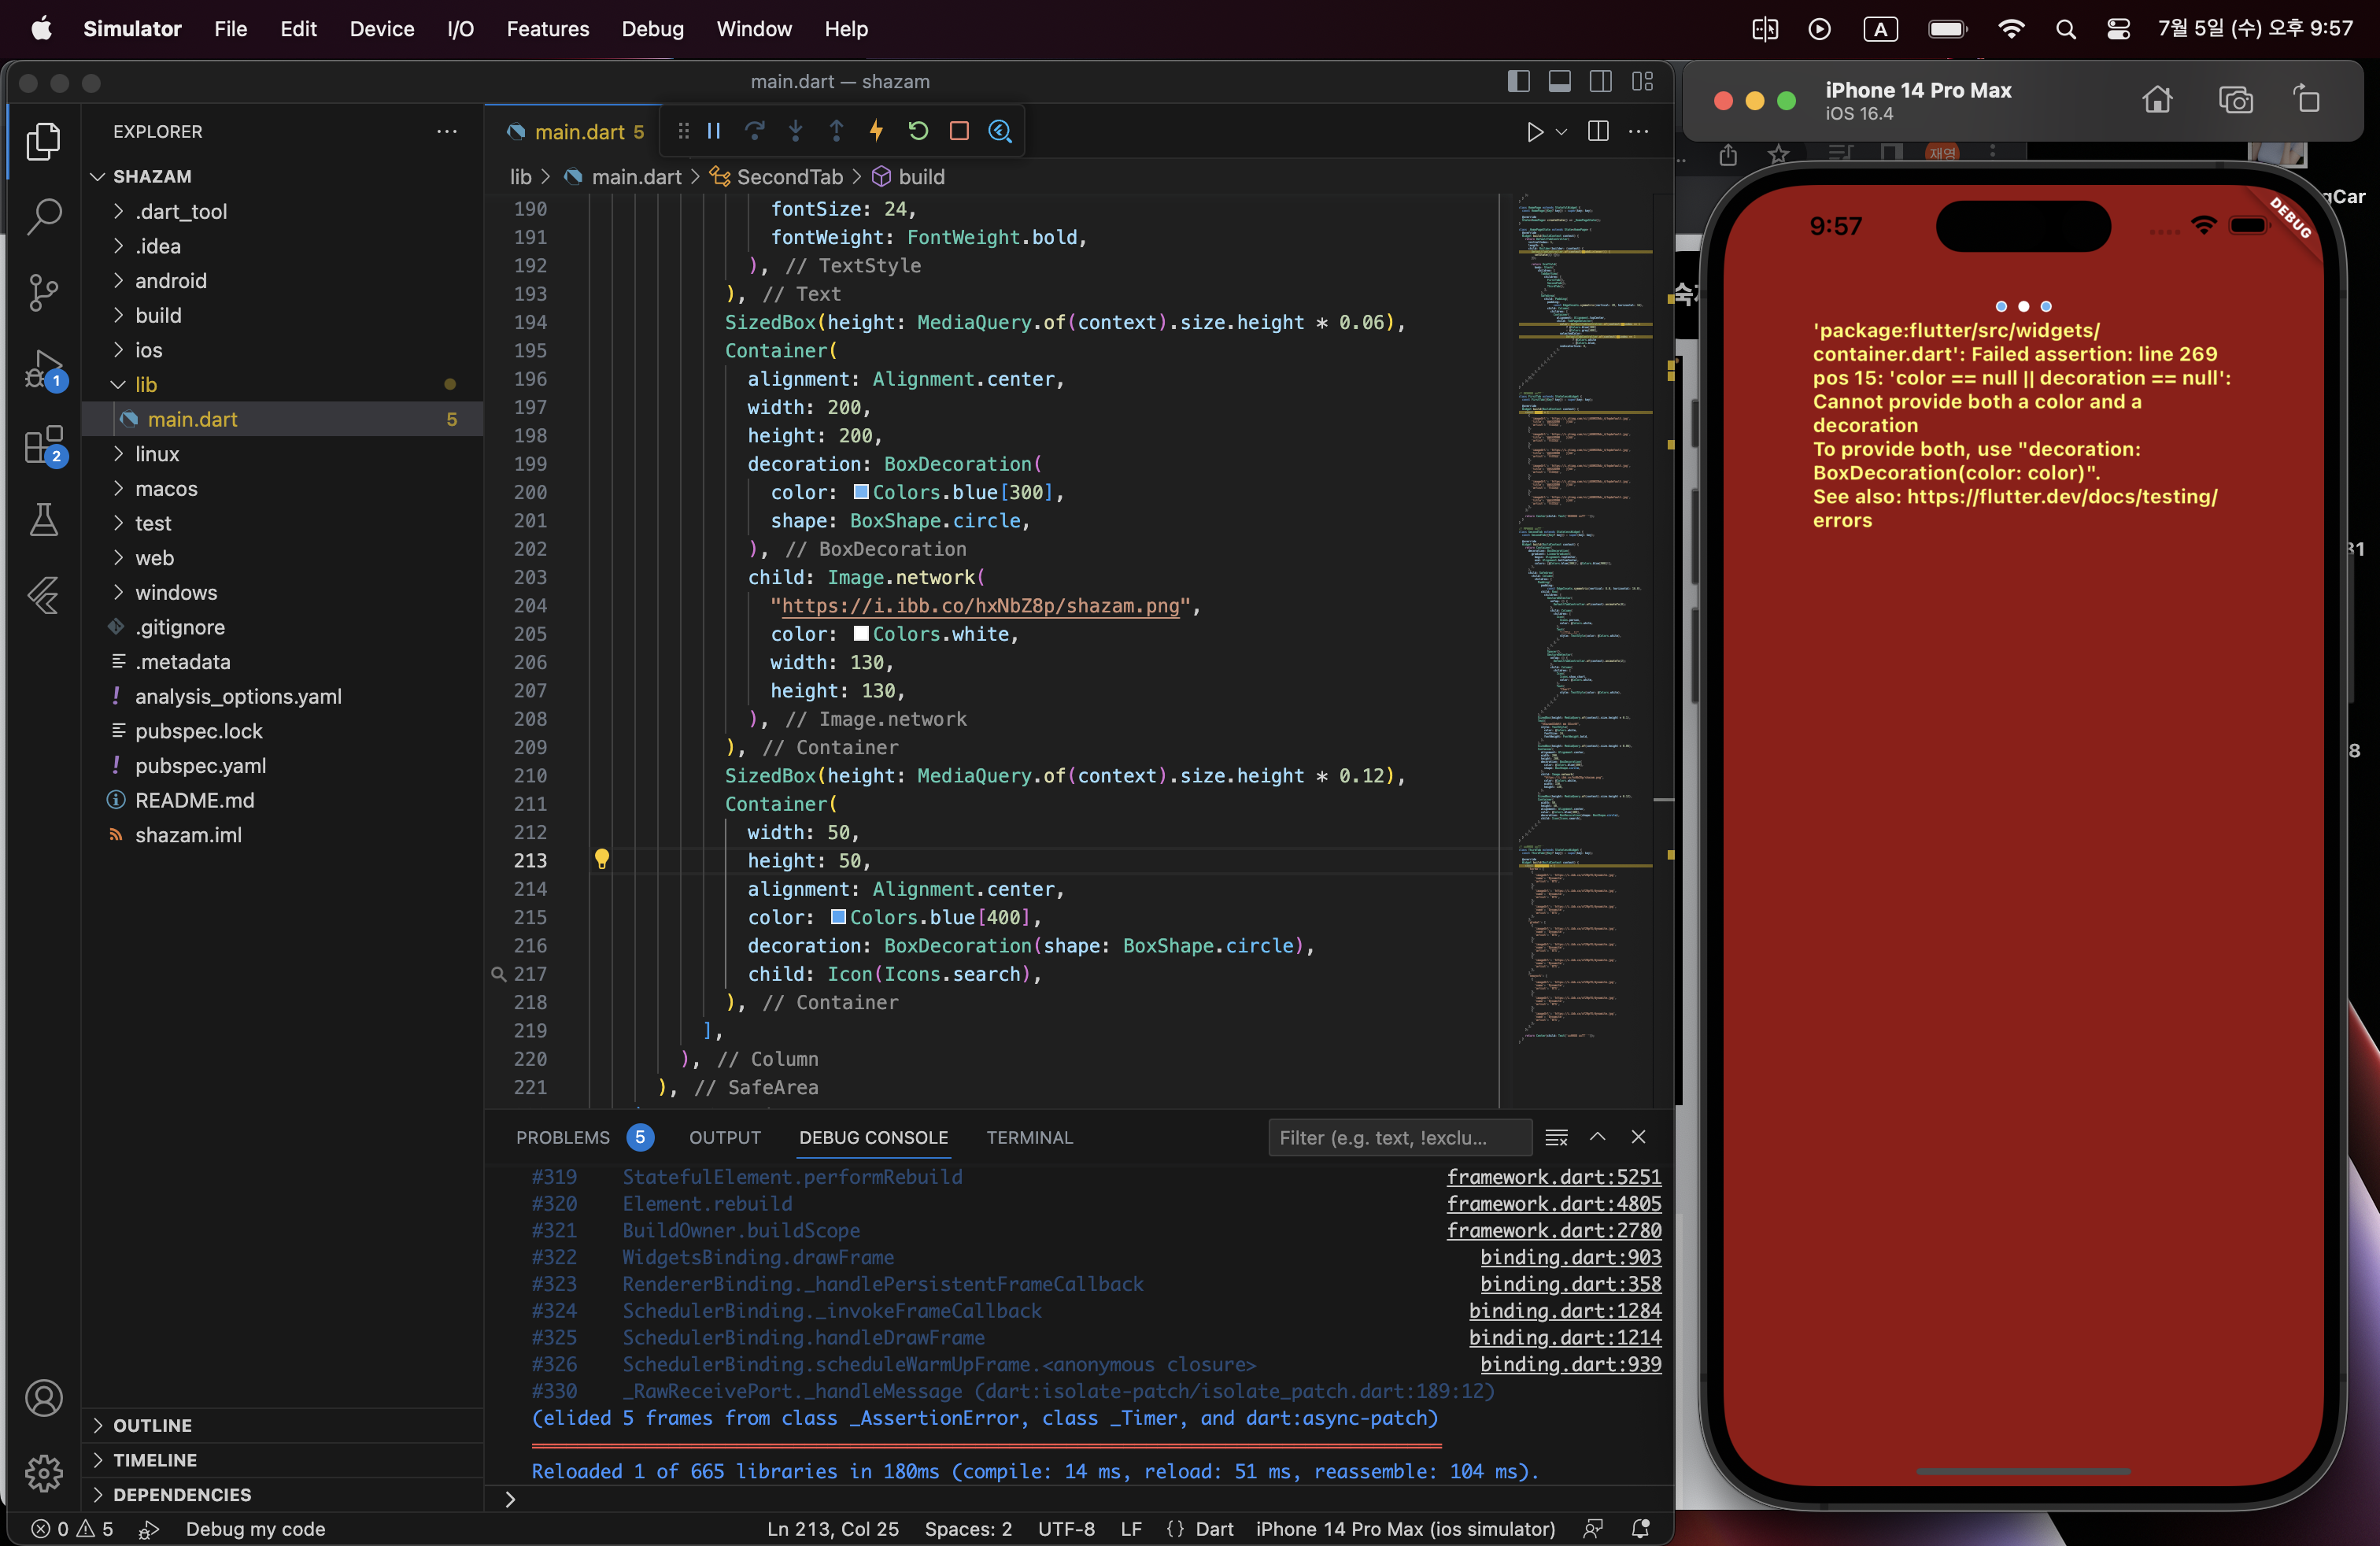Toggle the primary sidebar layout button
2380x1546 pixels.
tap(1518, 81)
